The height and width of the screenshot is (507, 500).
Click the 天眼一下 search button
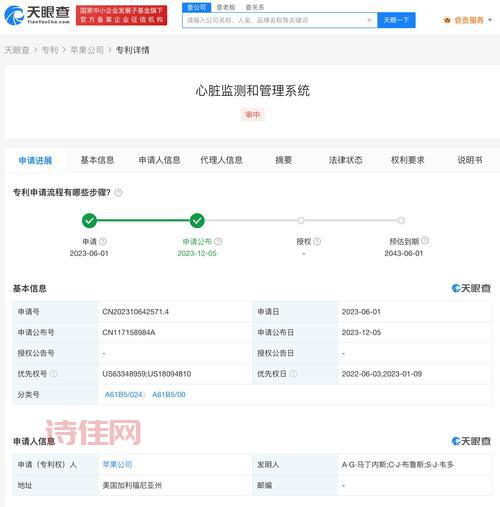pos(396,20)
